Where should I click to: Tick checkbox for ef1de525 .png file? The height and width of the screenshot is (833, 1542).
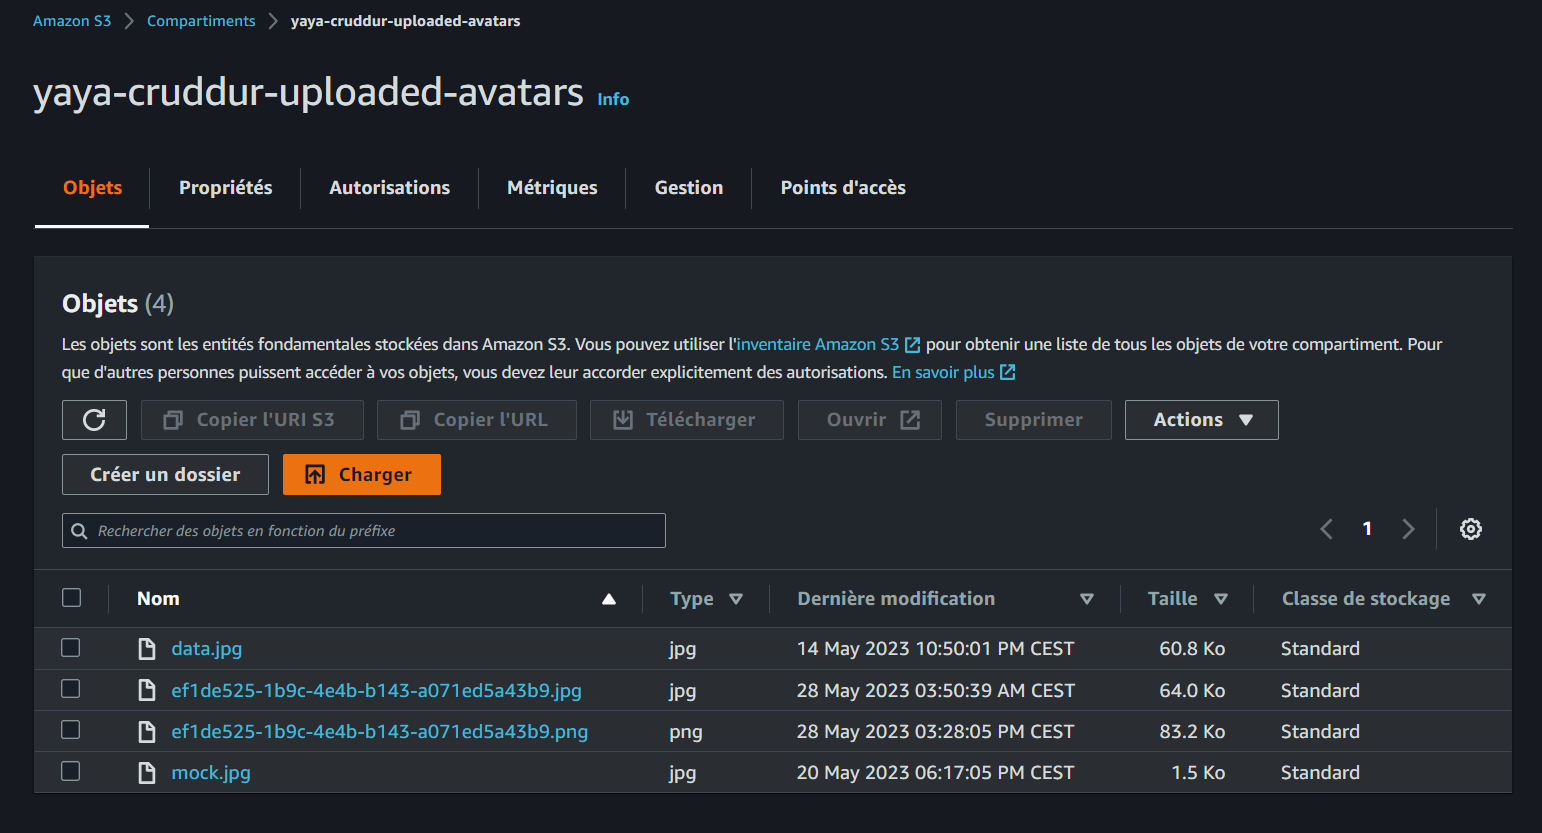71,729
